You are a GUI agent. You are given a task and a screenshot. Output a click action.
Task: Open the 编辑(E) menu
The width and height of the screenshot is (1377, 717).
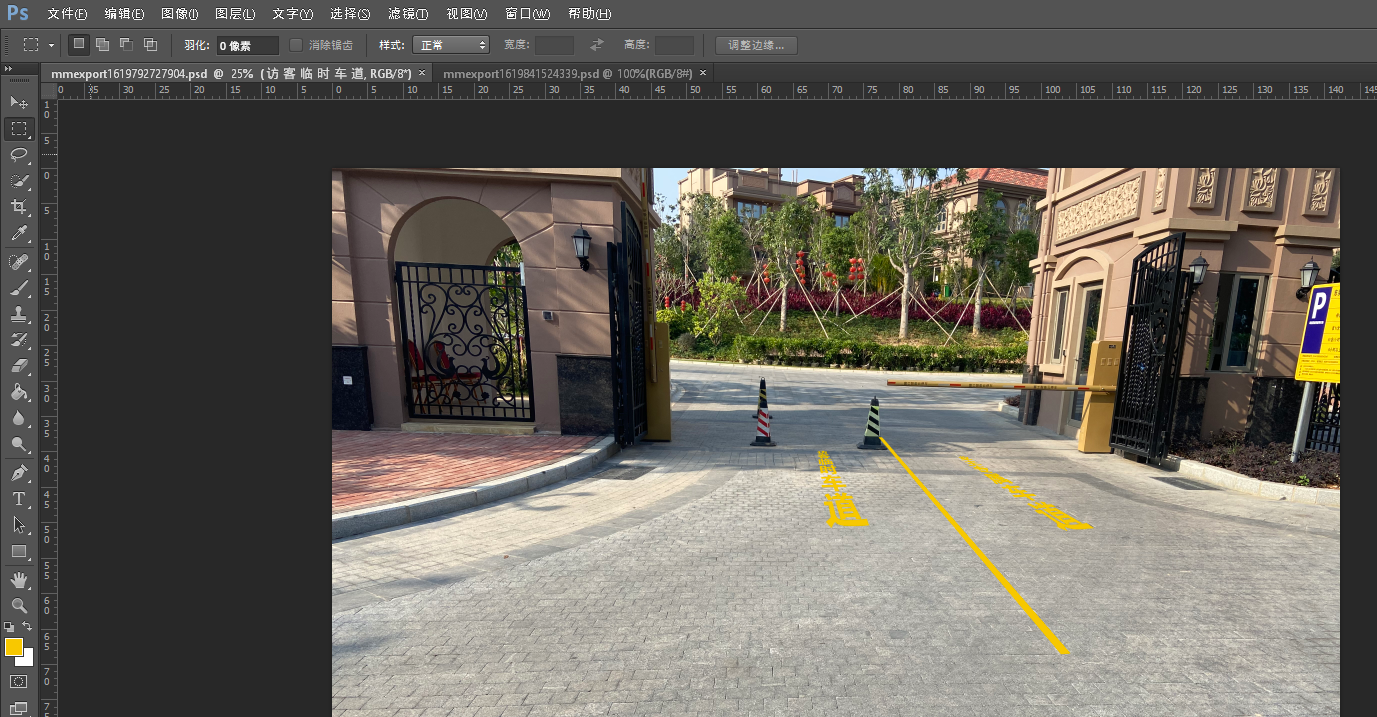tap(124, 14)
